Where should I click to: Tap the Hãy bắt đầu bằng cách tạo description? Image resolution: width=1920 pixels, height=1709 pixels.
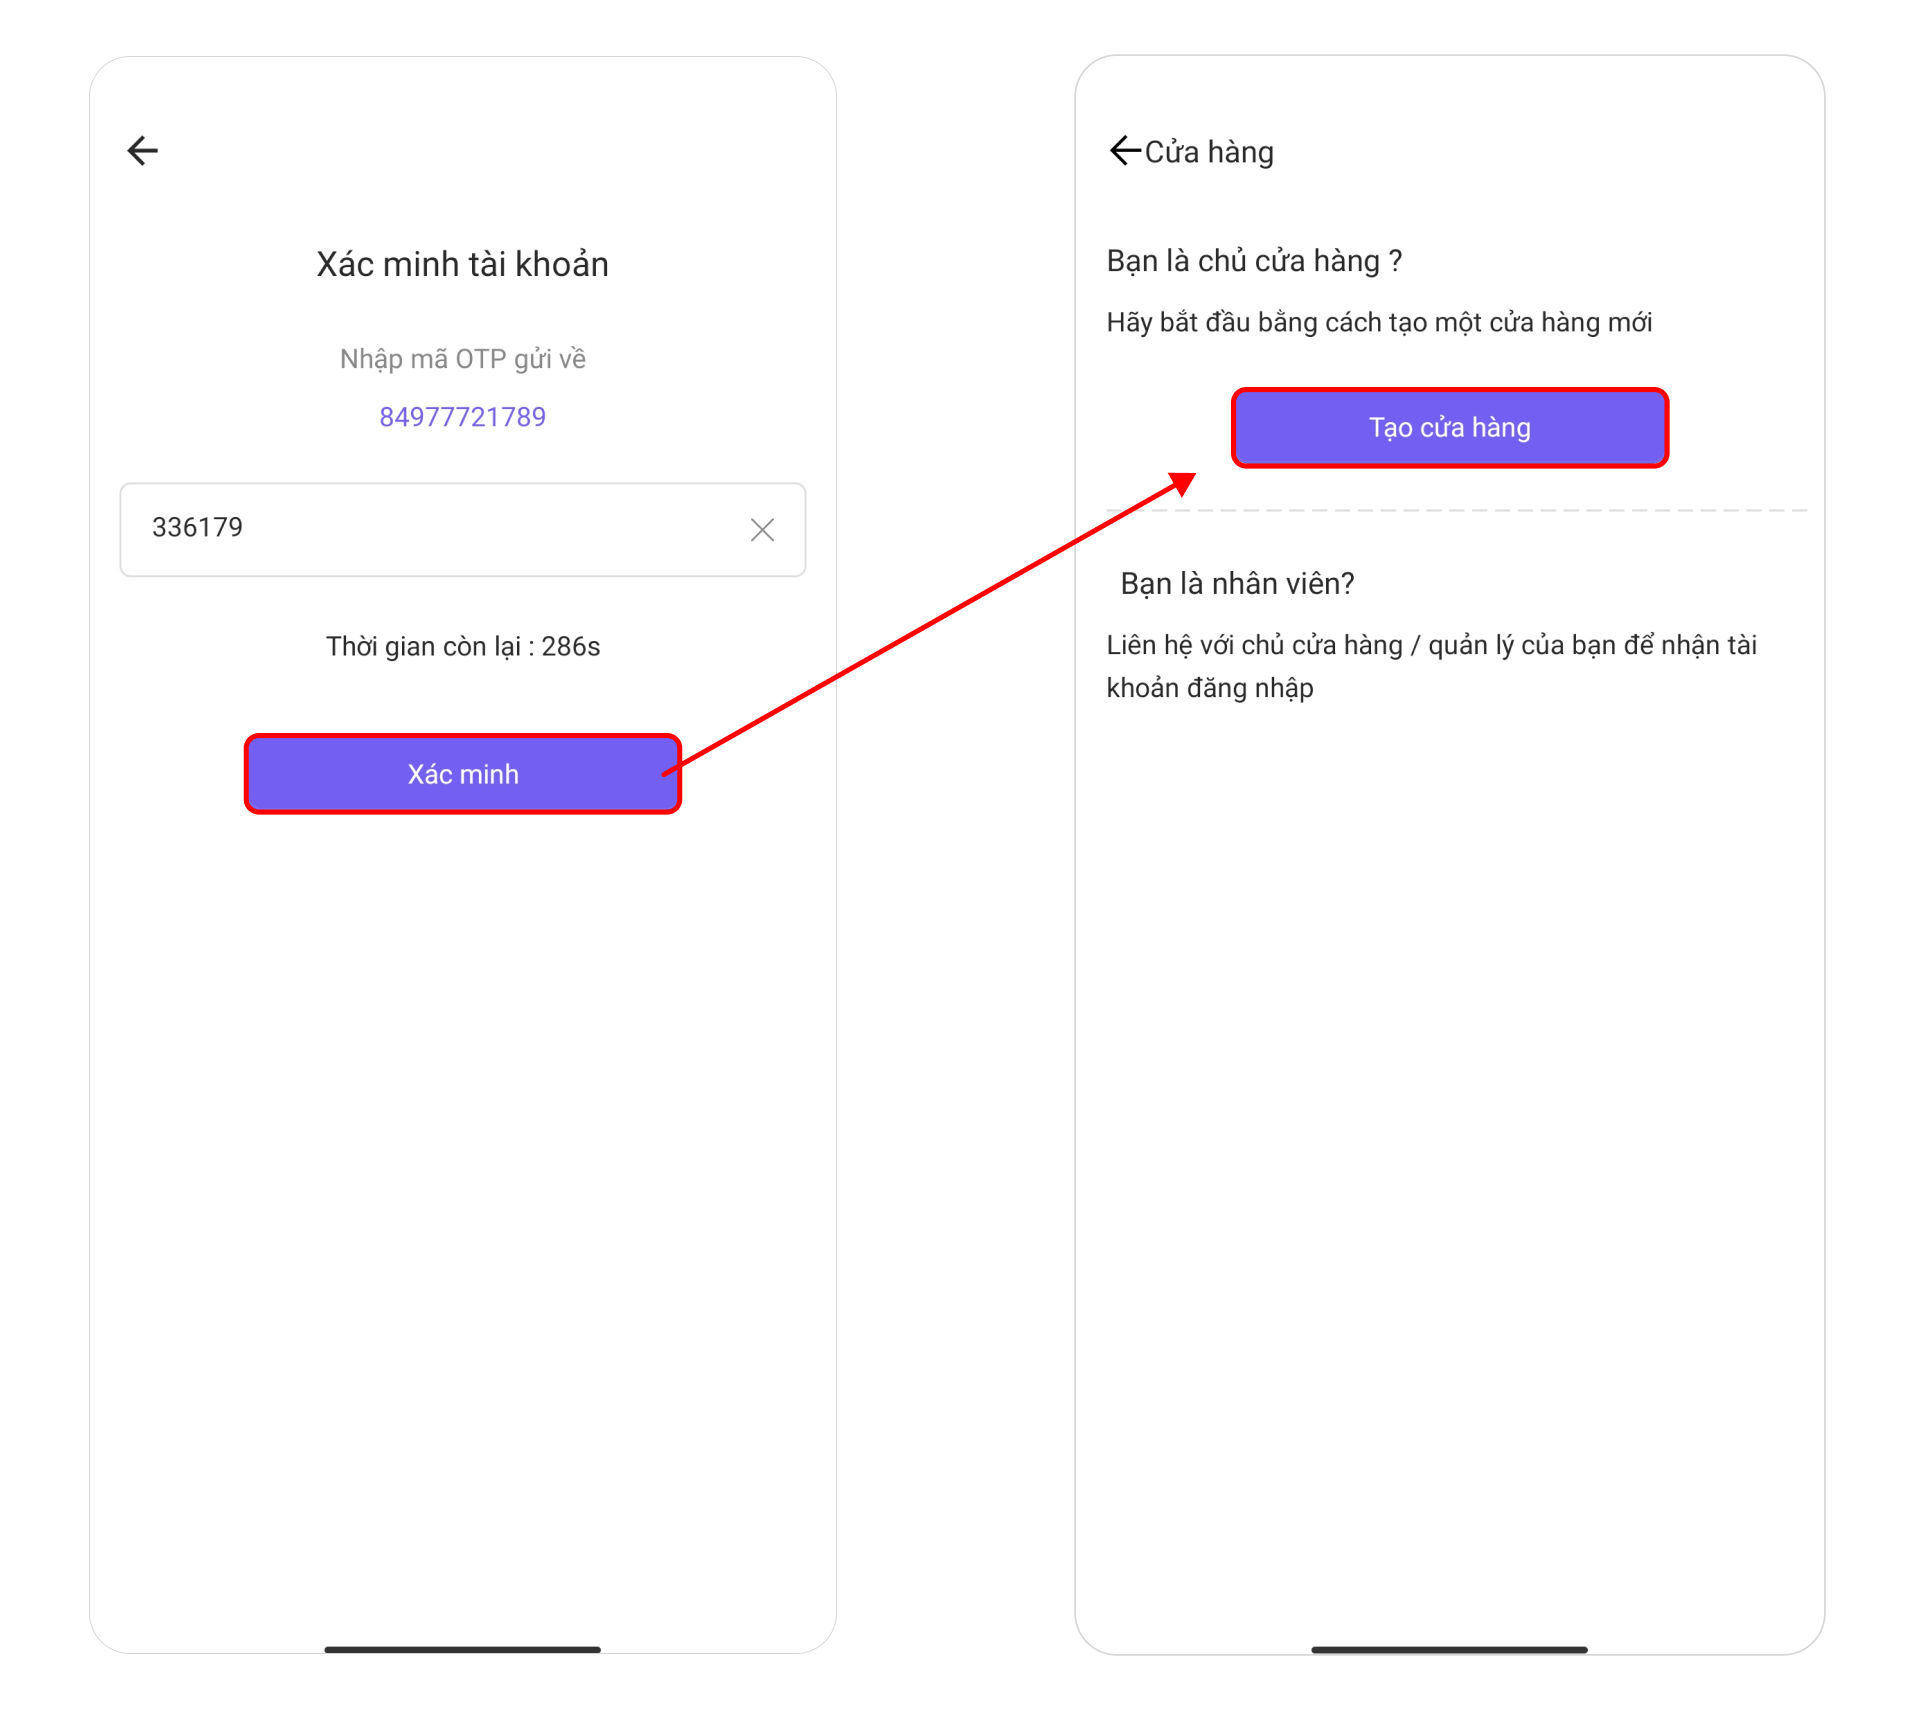click(1379, 322)
